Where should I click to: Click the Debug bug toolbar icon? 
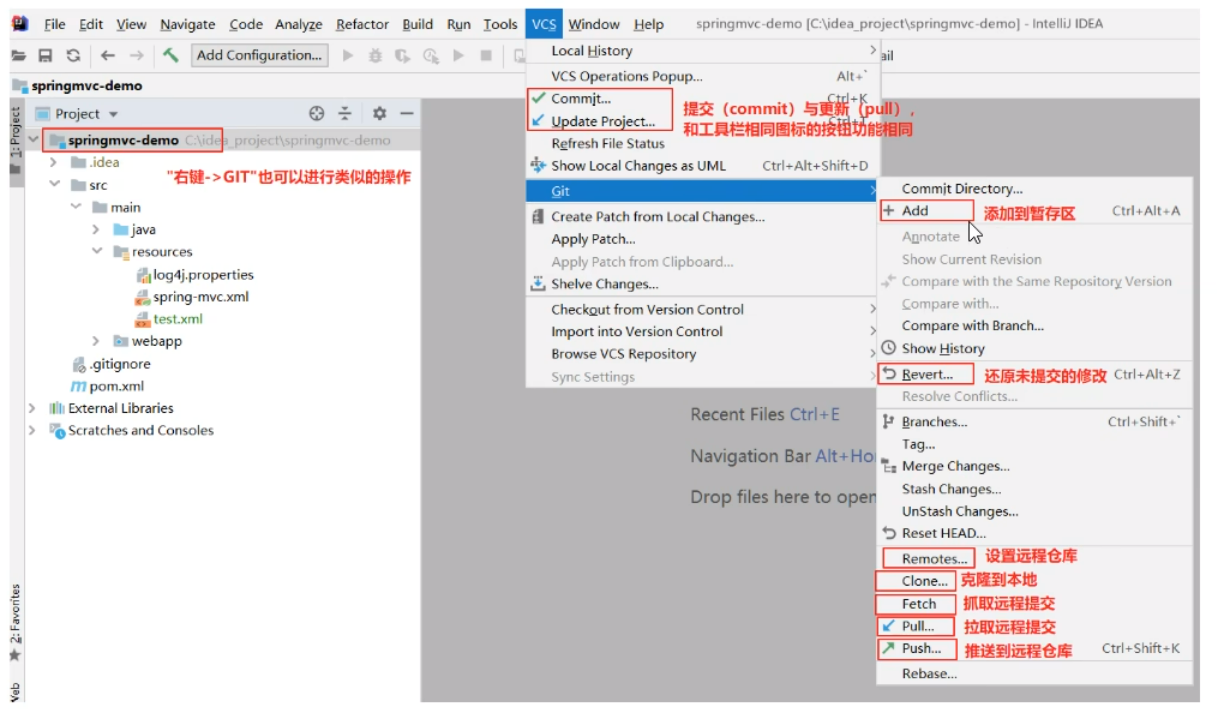click(375, 56)
